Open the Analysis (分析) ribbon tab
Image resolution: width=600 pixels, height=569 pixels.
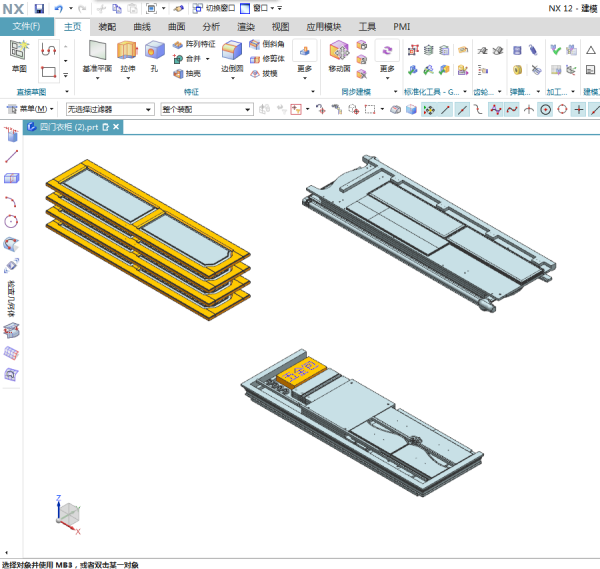211,27
